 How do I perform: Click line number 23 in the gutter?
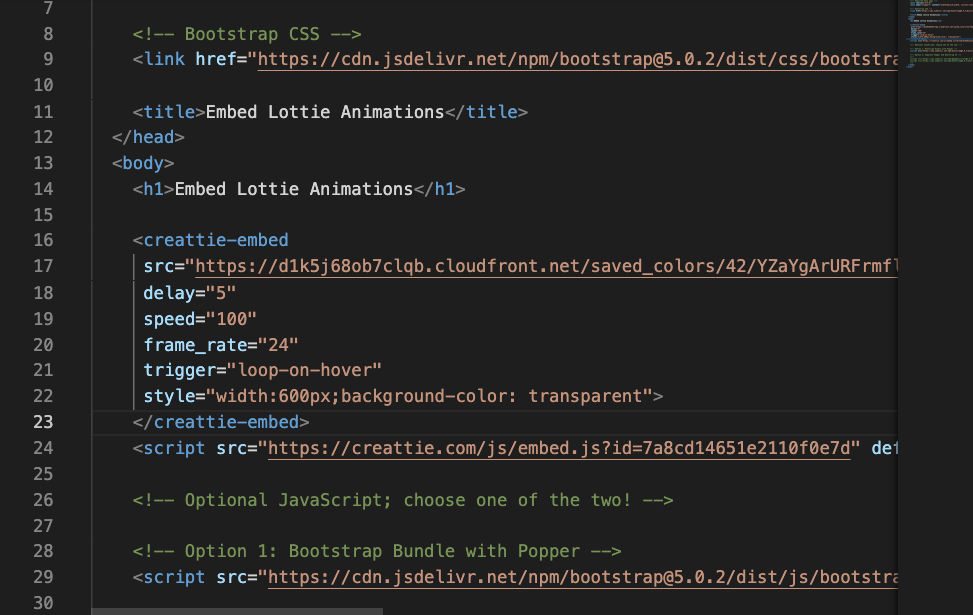tap(43, 422)
